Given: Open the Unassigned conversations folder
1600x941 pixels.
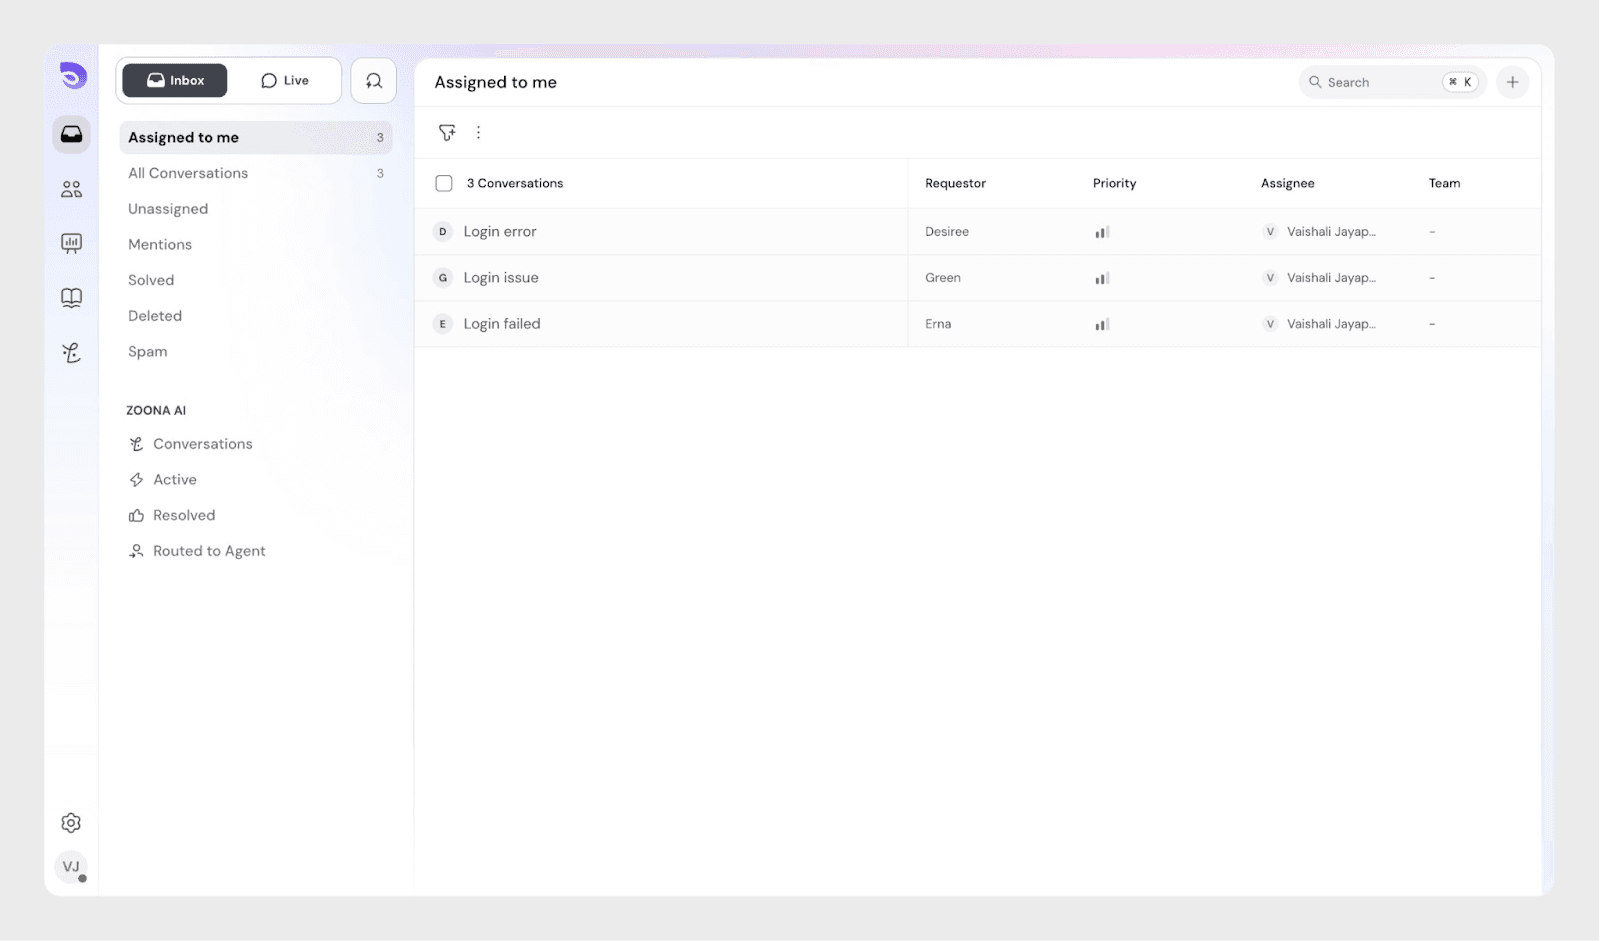Looking at the screenshot, I should coord(168,209).
